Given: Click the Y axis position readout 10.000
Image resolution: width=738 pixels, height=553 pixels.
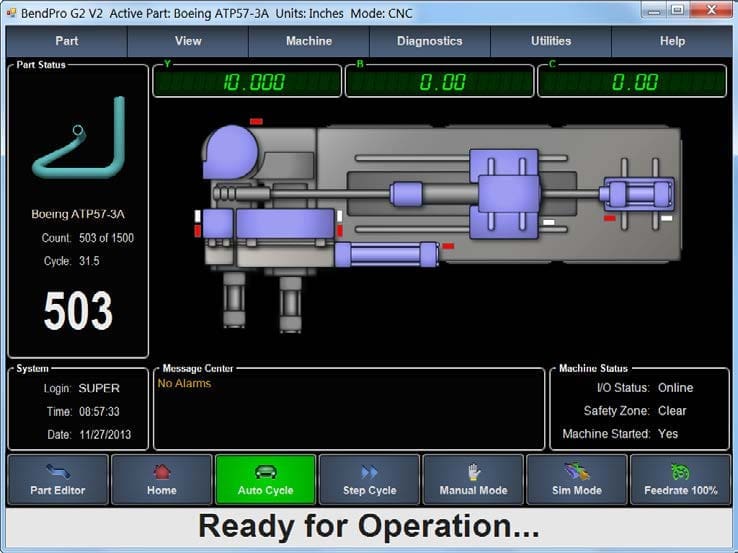Looking at the screenshot, I should tap(247, 82).
